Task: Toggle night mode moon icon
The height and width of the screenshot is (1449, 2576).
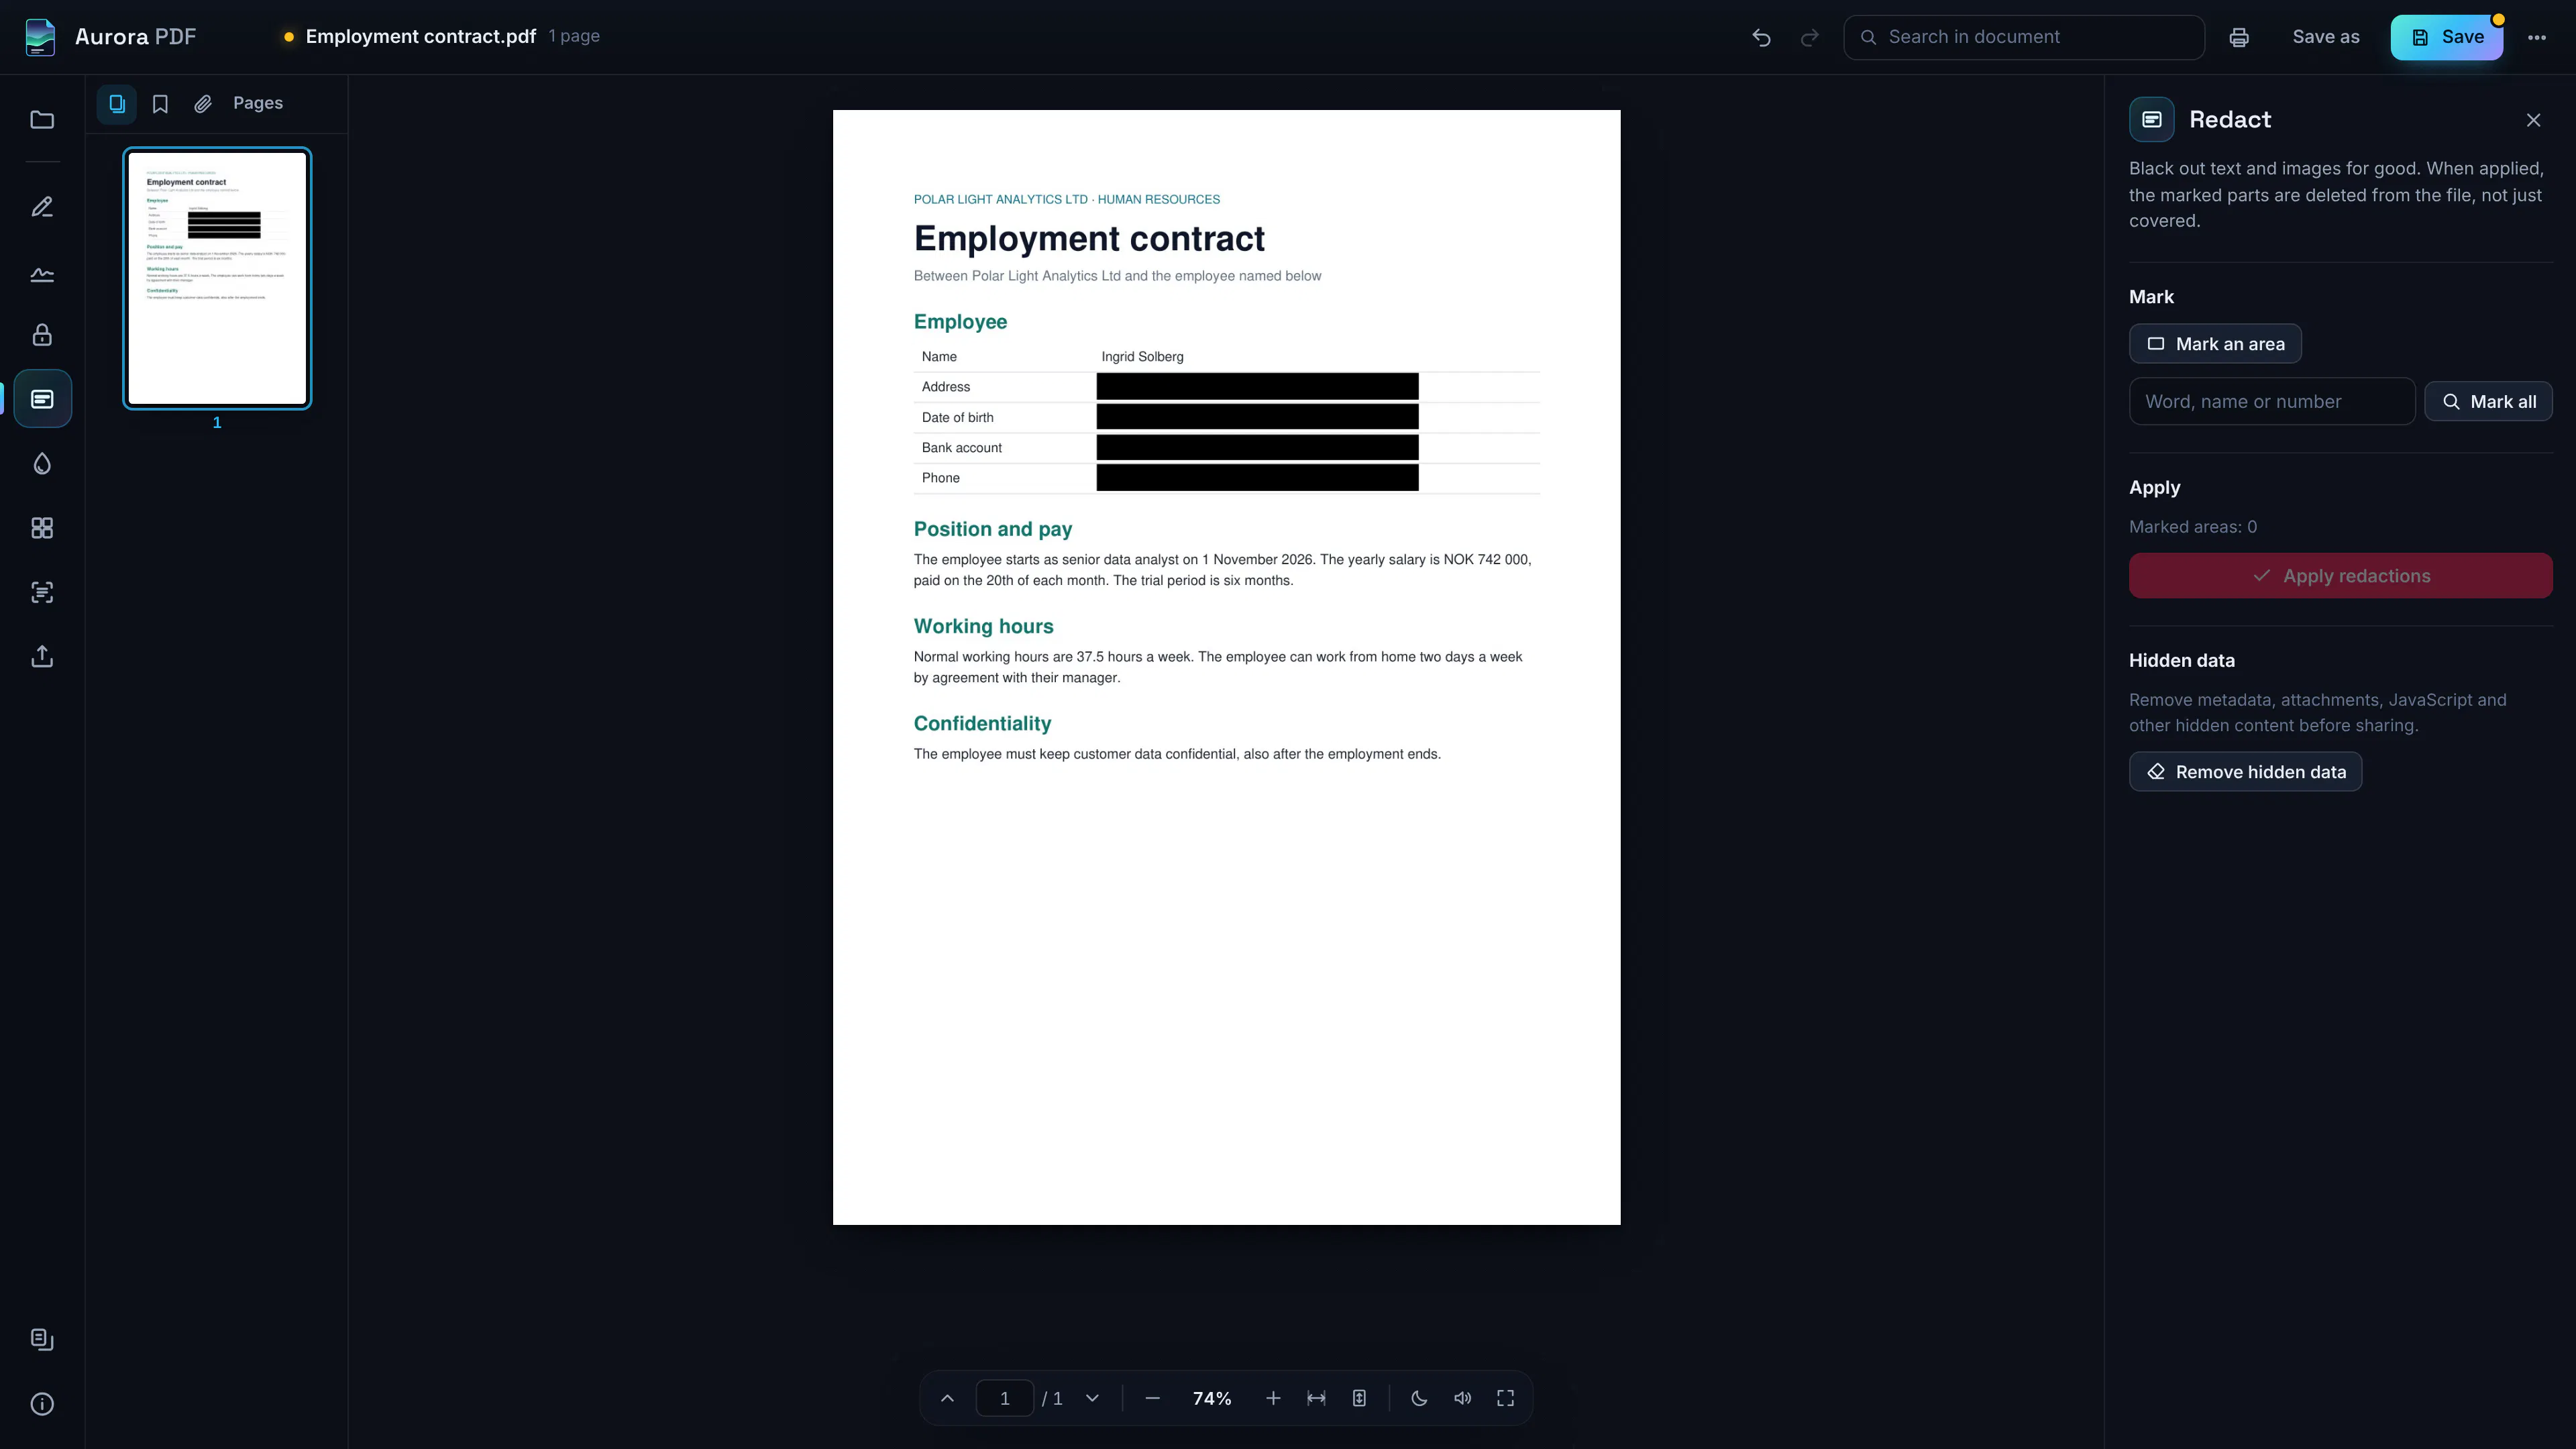Action: (x=1419, y=1398)
